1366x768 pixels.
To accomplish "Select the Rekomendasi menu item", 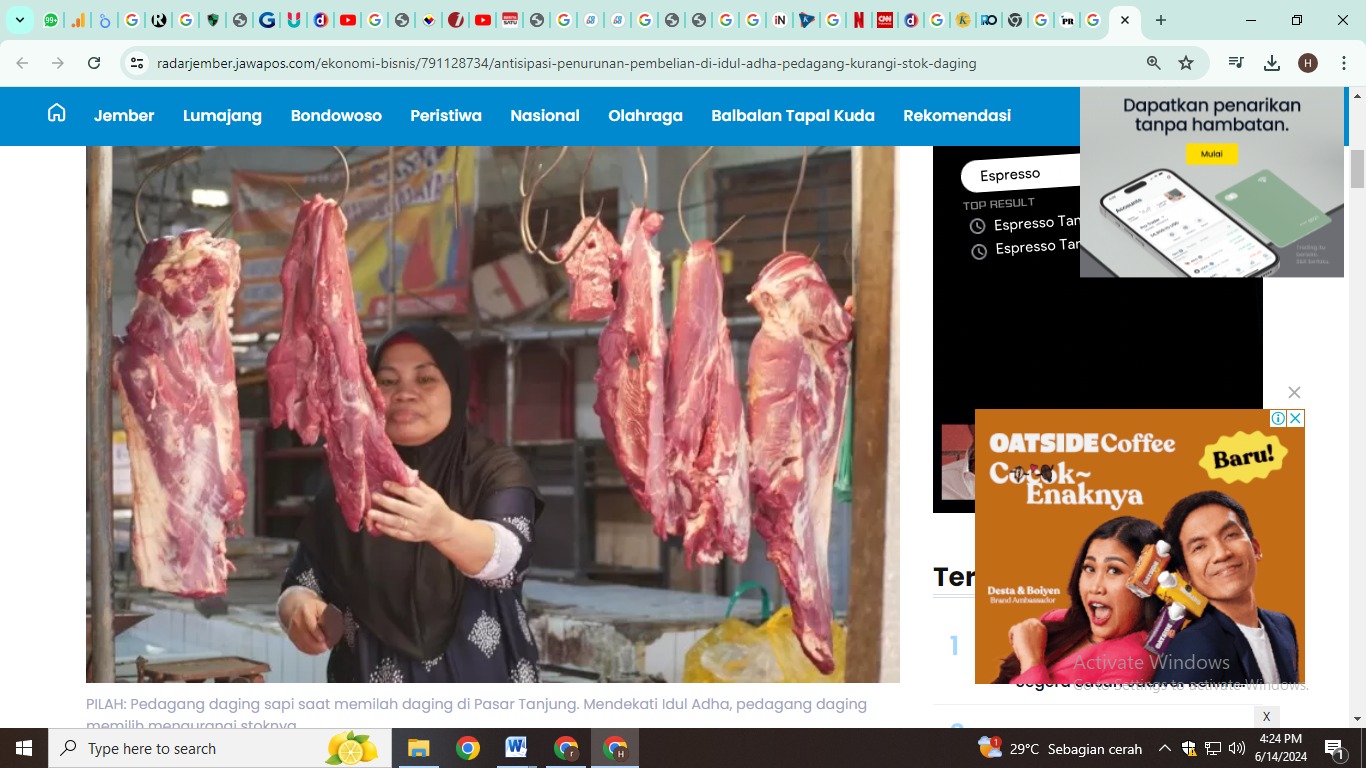I will 957,116.
